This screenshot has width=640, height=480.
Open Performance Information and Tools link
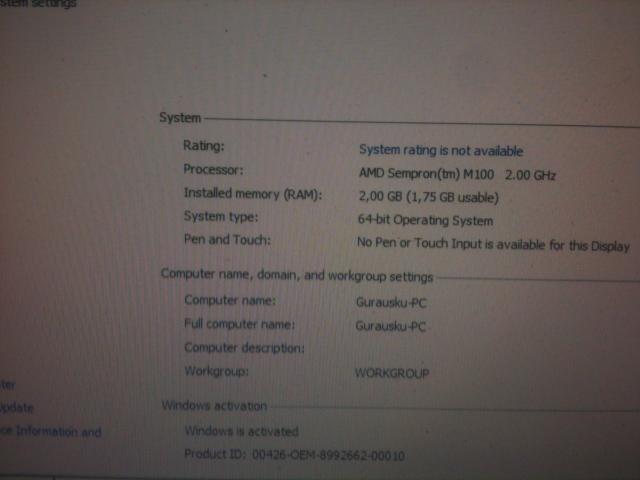click(50, 432)
